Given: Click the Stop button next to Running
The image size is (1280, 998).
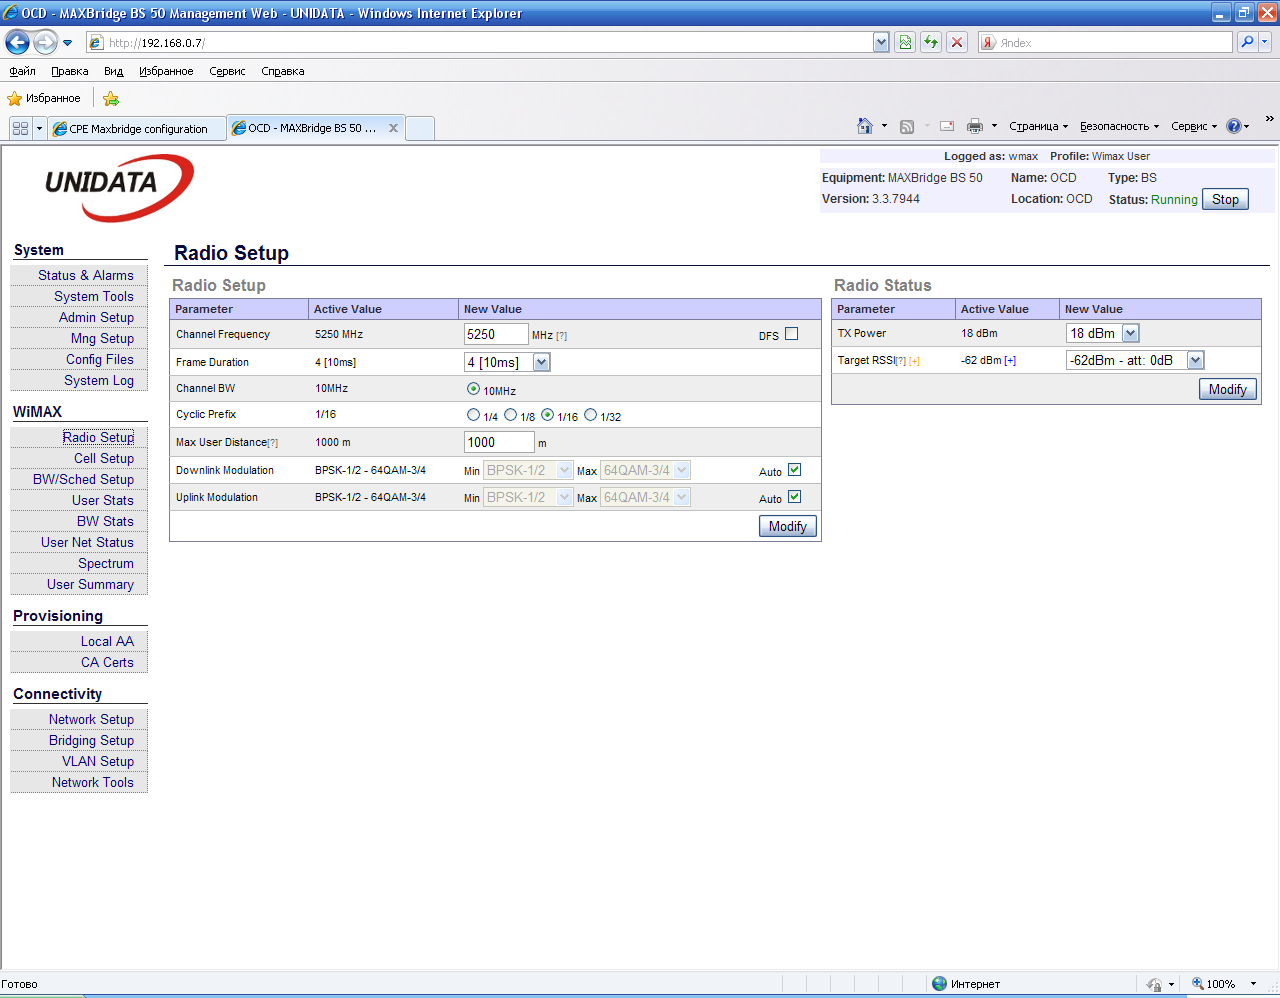Looking at the screenshot, I should [1224, 199].
